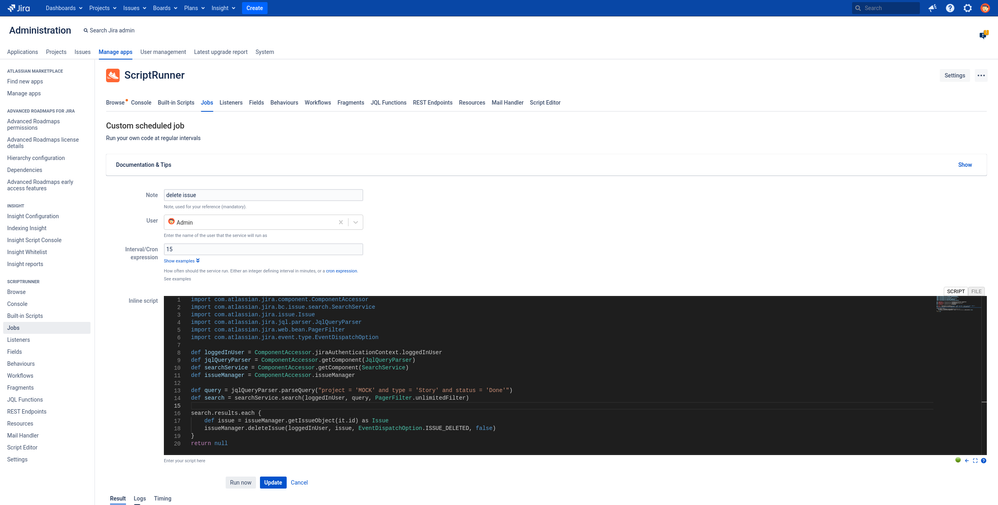Open the System admin tab

265,52
